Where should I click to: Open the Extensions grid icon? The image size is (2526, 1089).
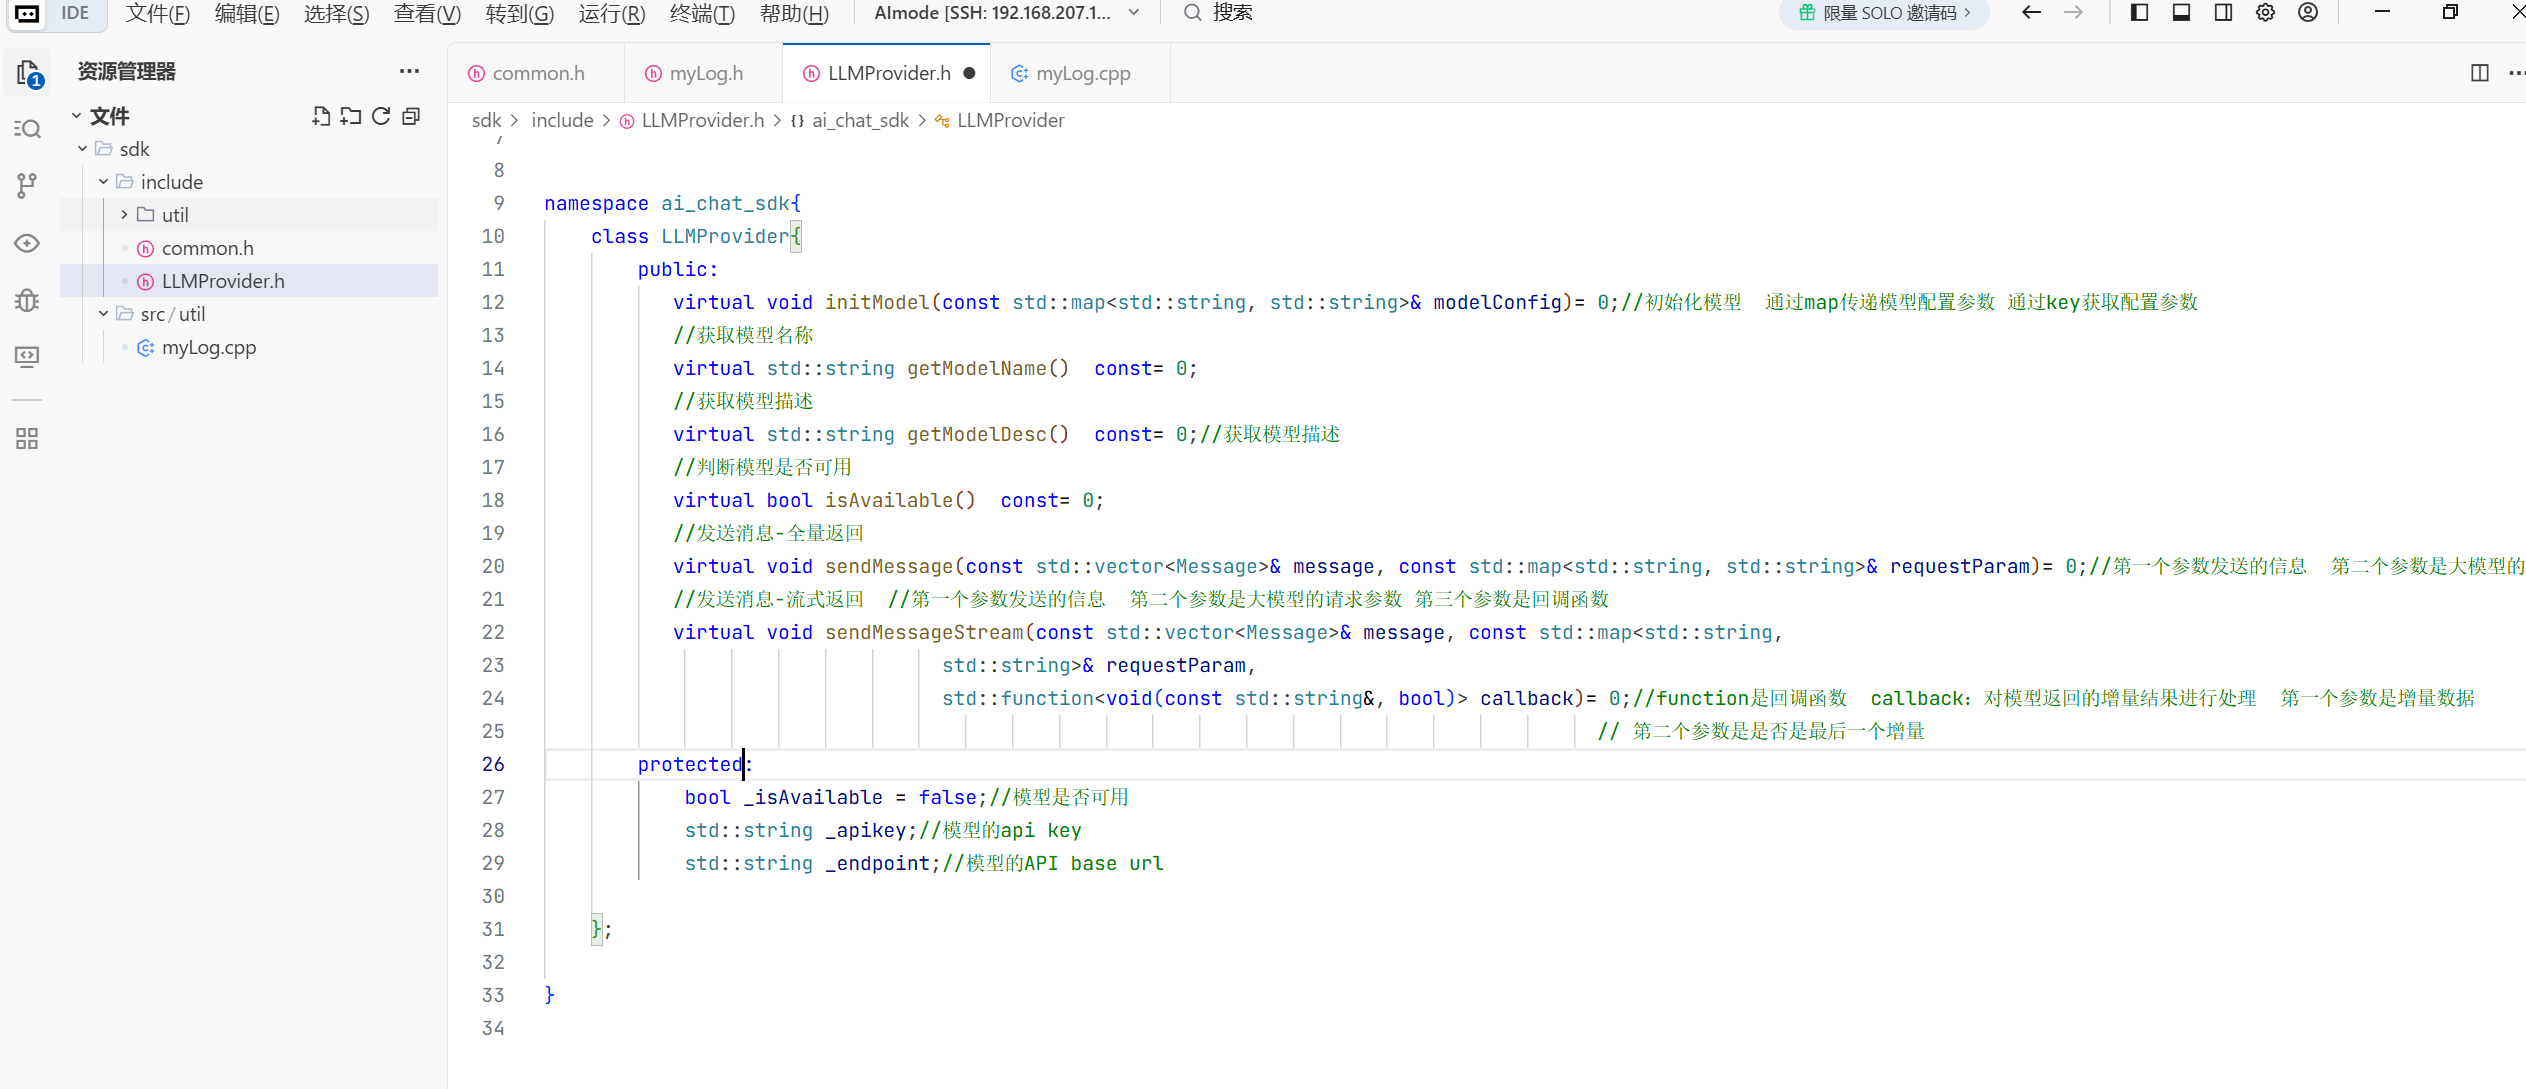coord(27,439)
